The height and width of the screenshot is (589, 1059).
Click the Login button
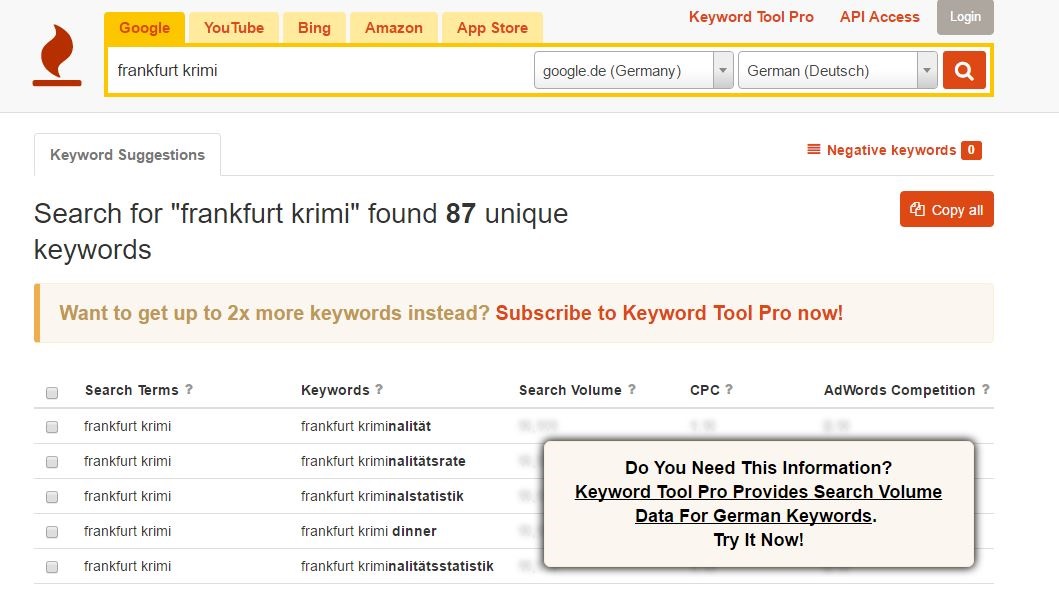(x=965, y=17)
